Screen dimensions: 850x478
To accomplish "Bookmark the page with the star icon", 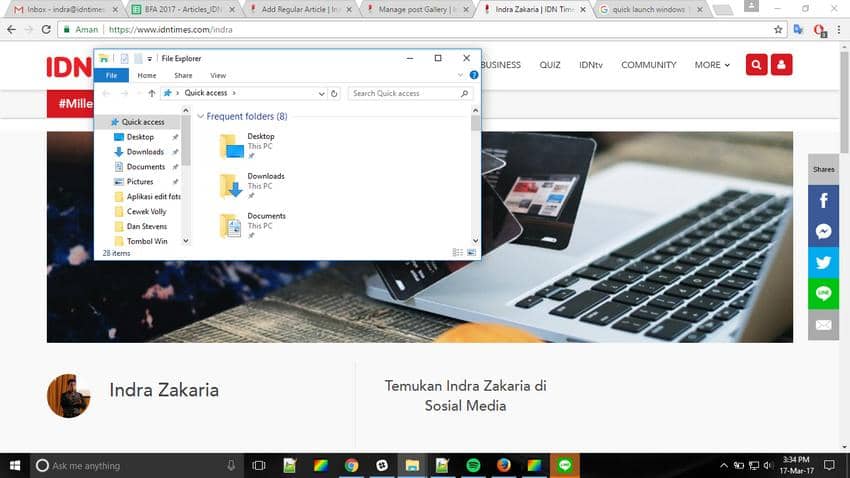I will click(779, 30).
